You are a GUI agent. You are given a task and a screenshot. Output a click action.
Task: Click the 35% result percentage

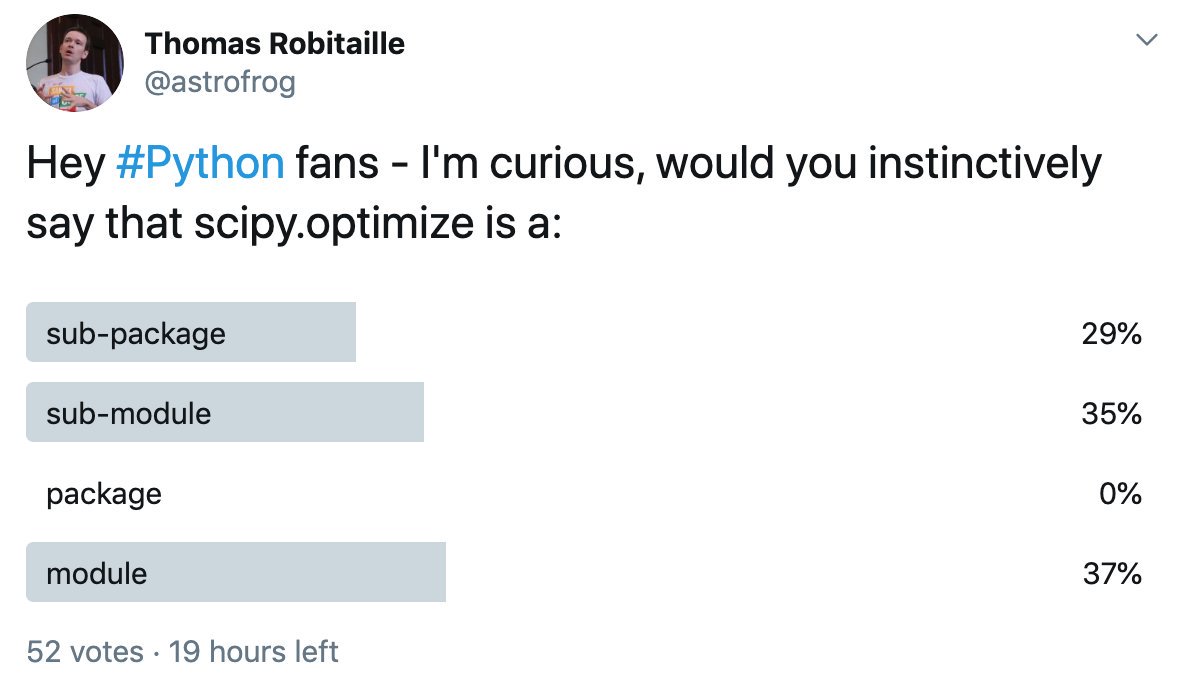pyautogui.click(x=1111, y=413)
